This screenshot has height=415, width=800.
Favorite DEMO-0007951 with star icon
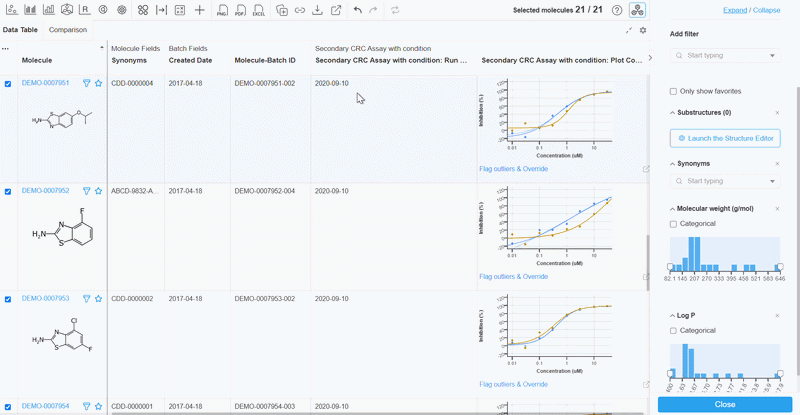[x=98, y=83]
